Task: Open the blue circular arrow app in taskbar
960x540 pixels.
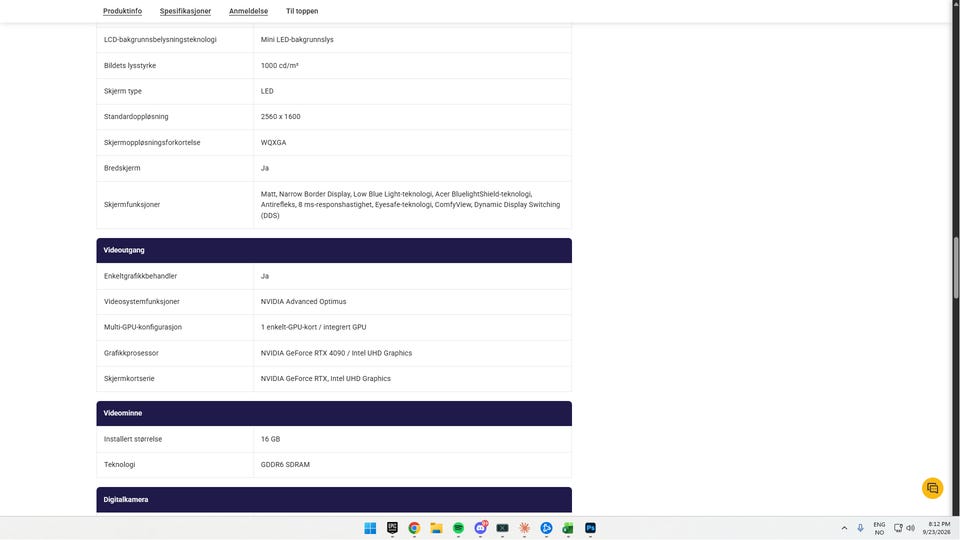Action: tap(546, 528)
